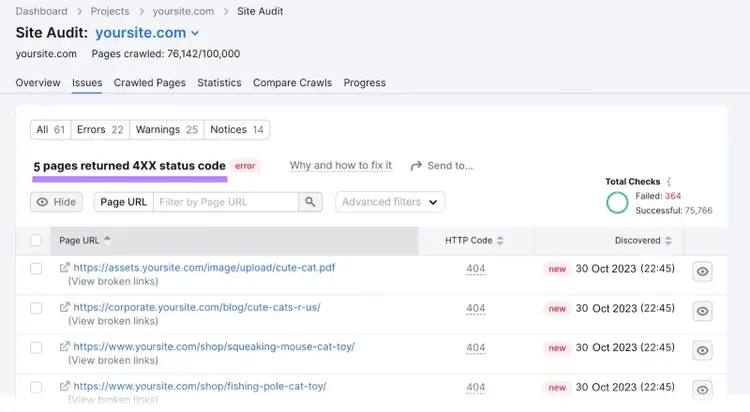Click the 404 code in cute-cats-r-us row
The image size is (750, 412).
pyautogui.click(x=475, y=309)
